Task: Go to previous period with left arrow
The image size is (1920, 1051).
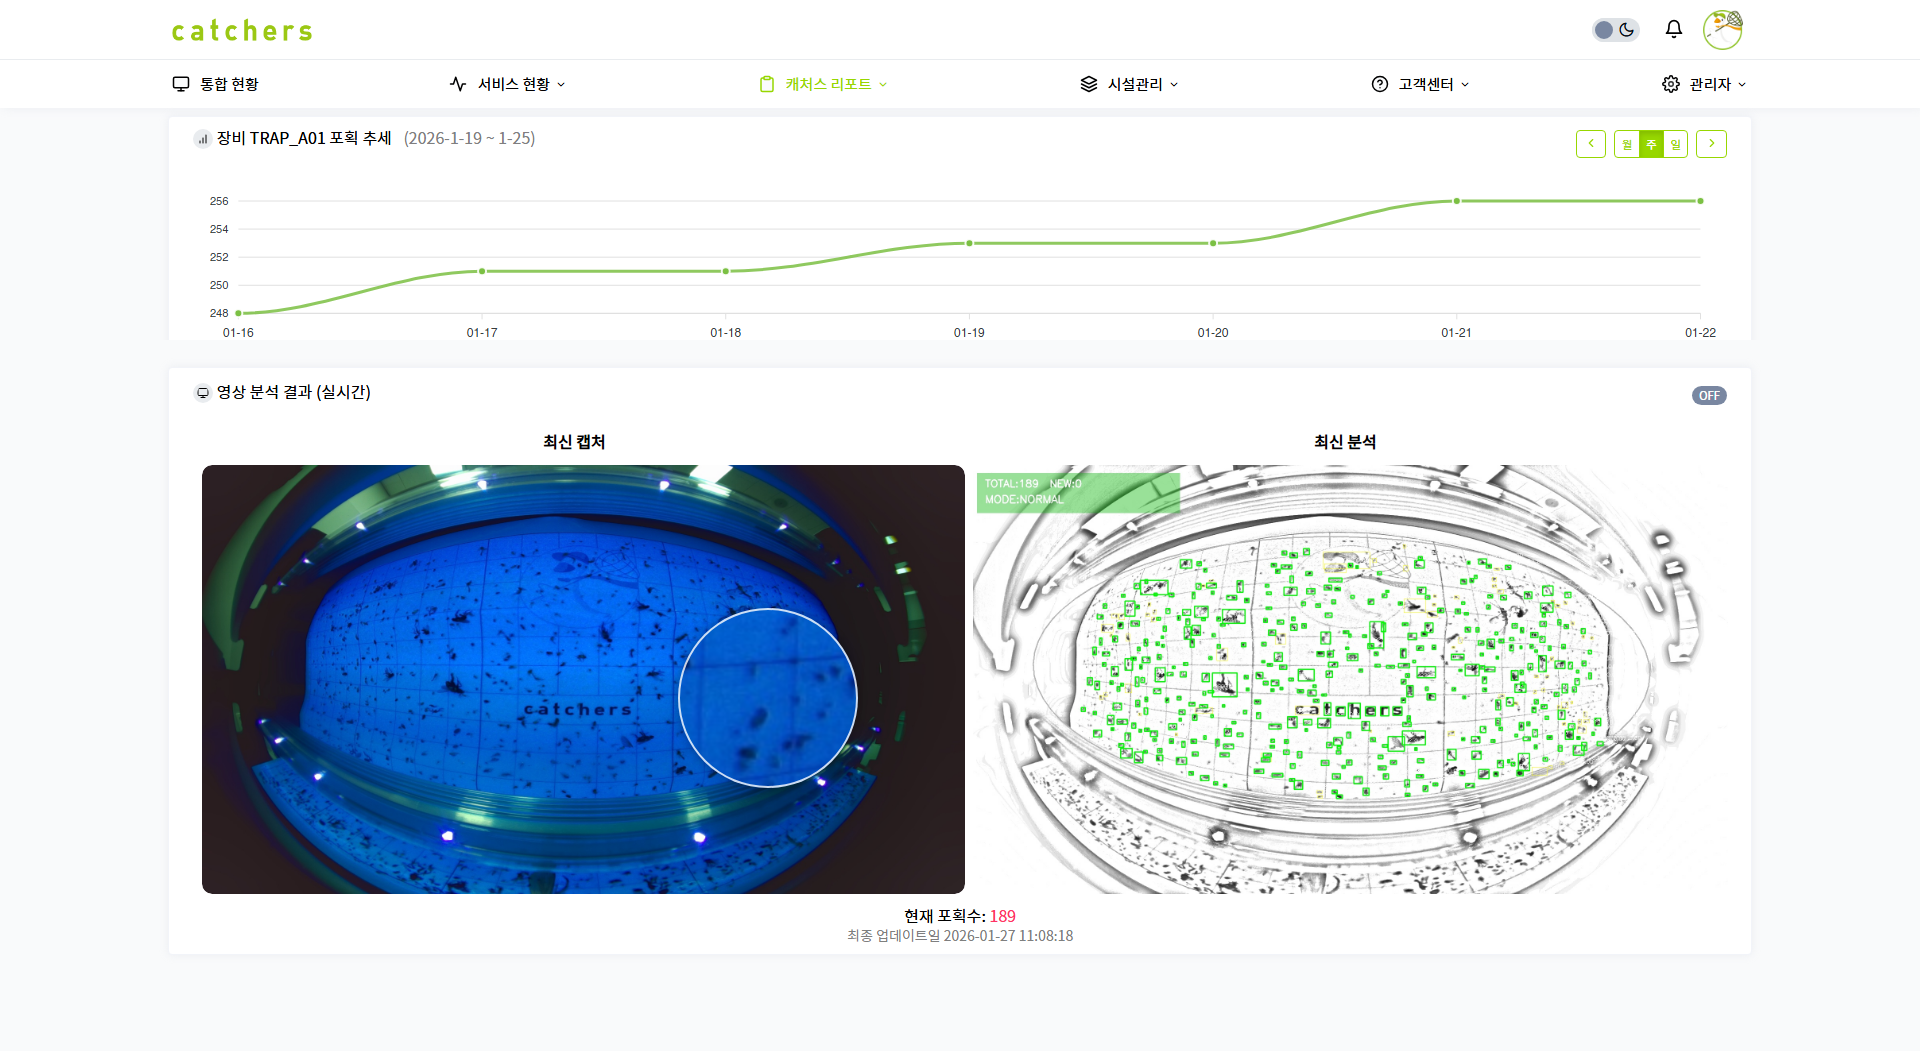Action: (1590, 144)
